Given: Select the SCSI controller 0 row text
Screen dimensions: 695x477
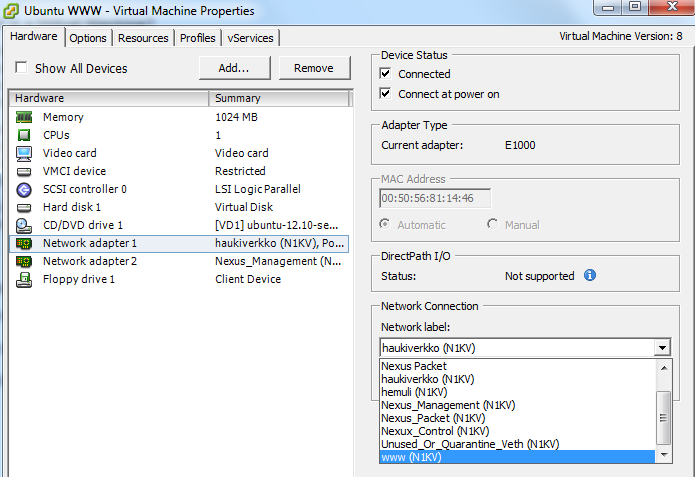Looking at the screenshot, I should [85, 189].
